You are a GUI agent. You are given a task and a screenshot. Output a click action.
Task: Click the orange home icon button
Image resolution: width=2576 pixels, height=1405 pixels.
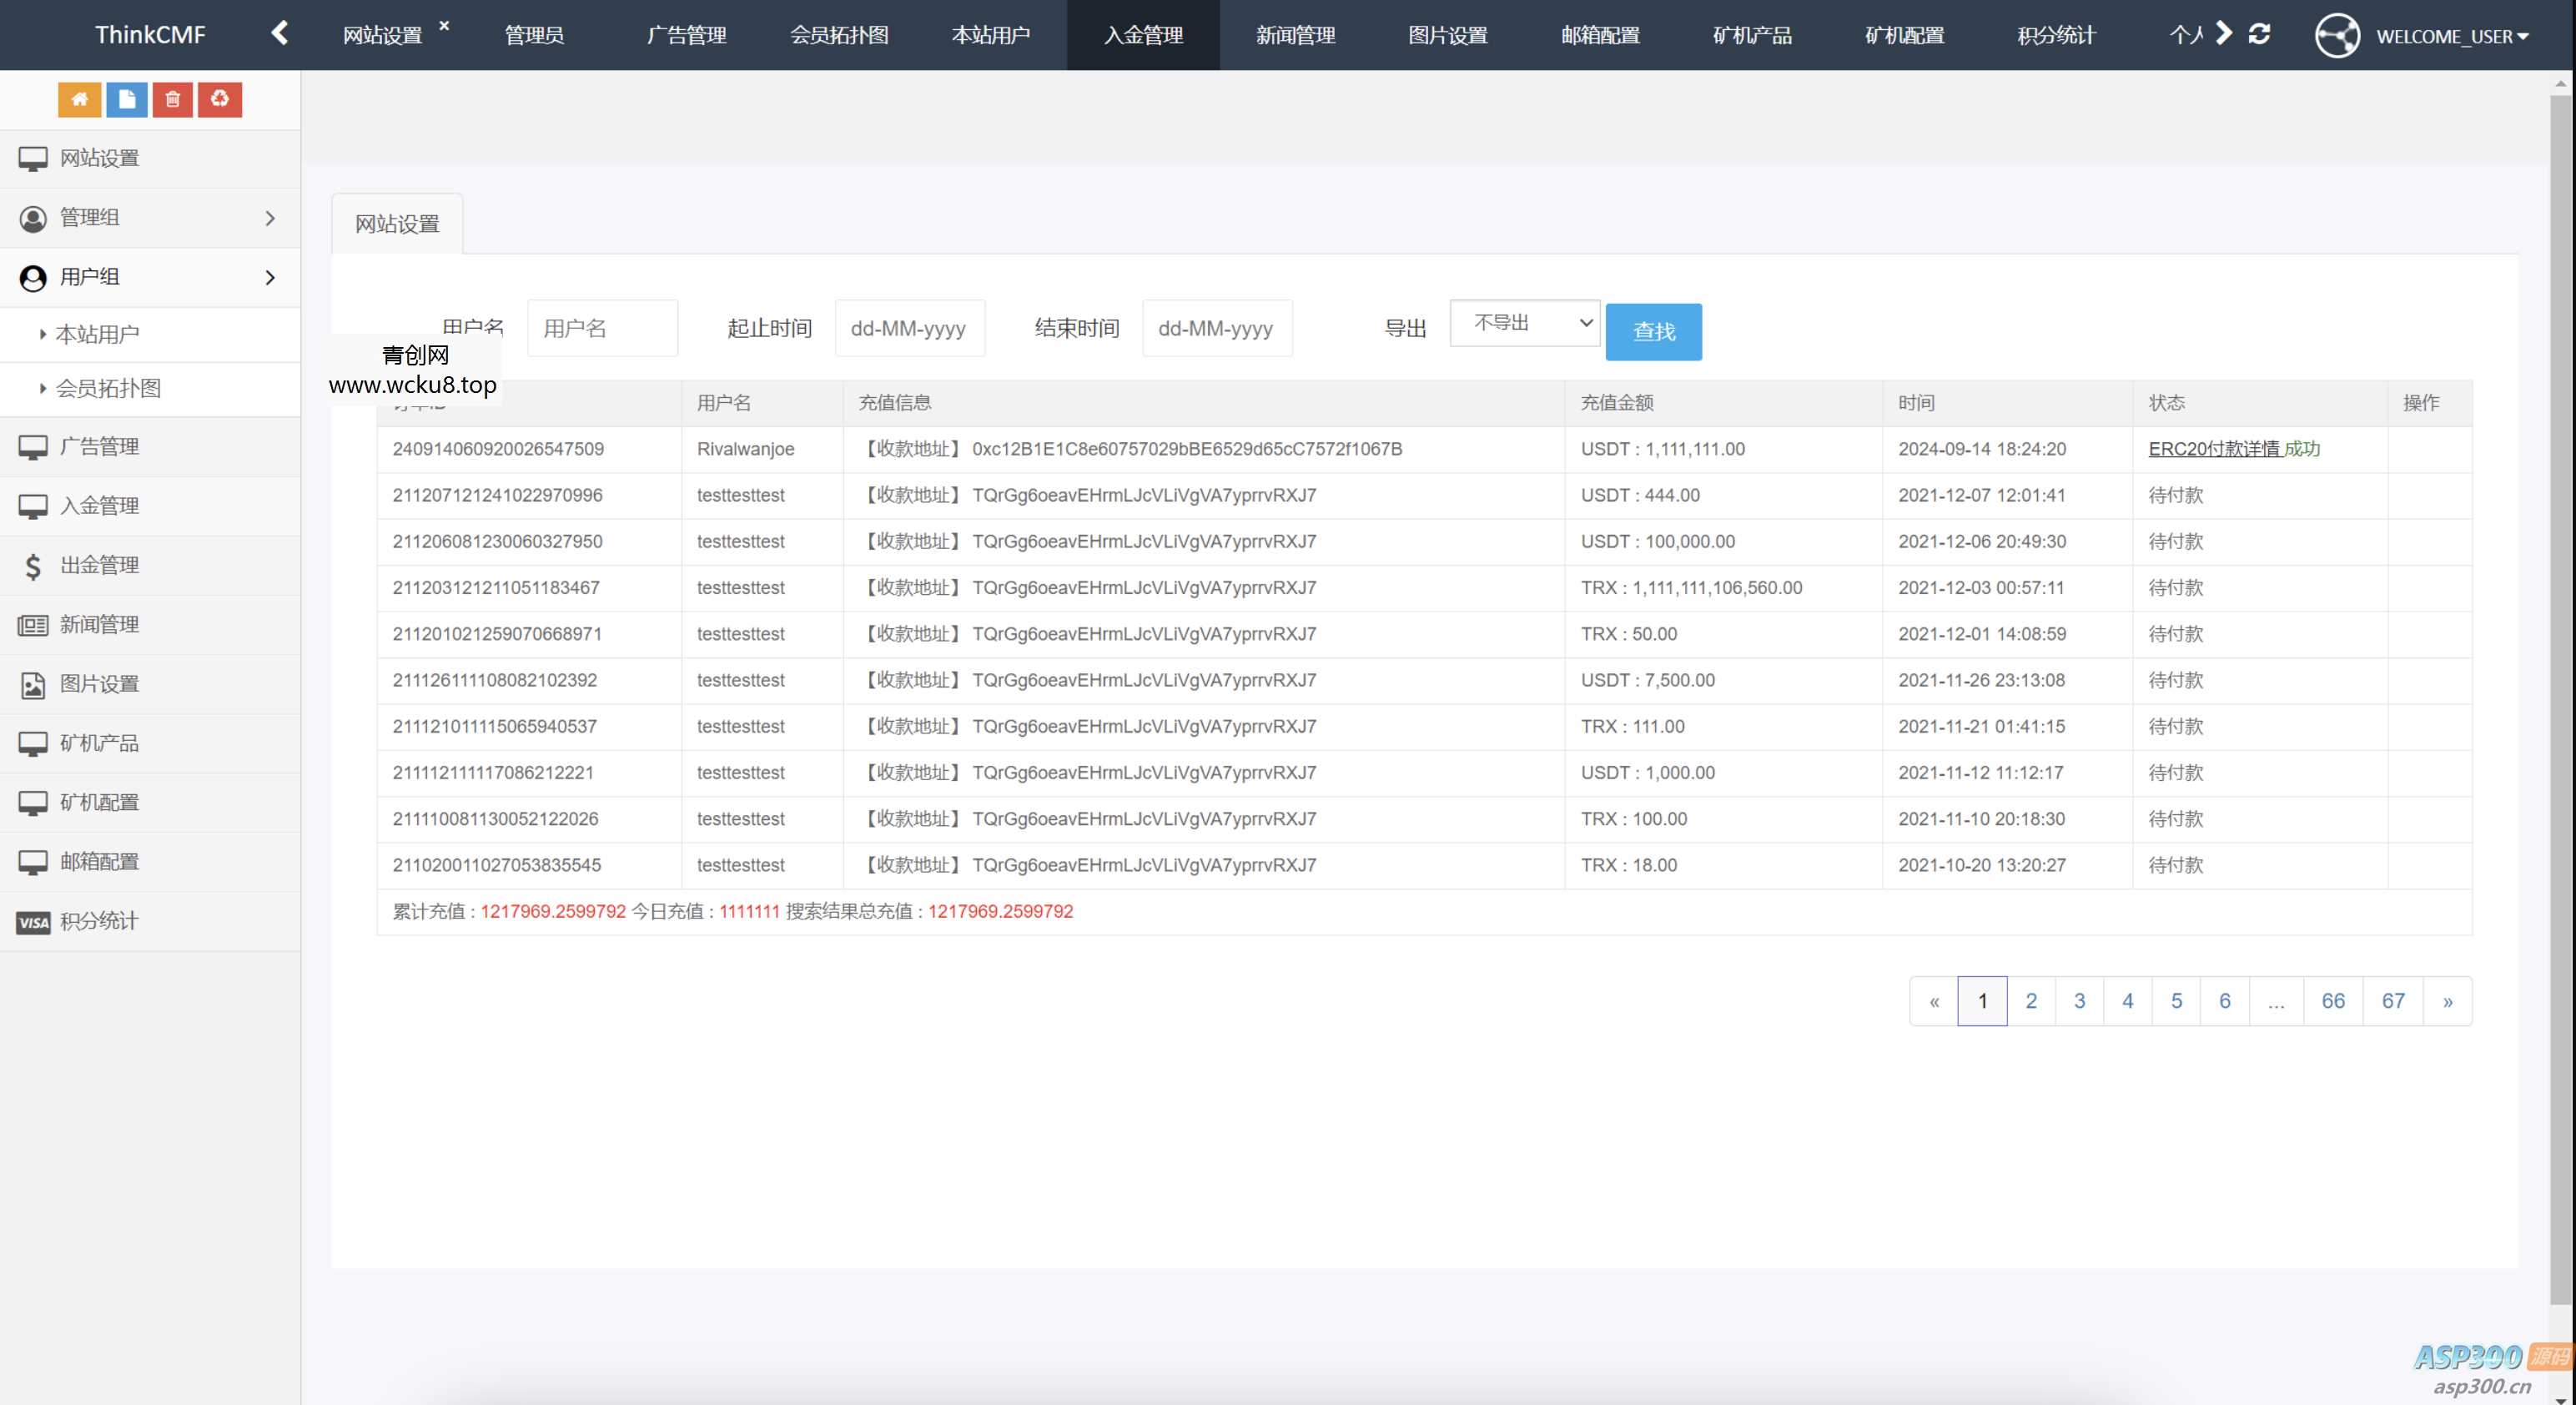(79, 99)
